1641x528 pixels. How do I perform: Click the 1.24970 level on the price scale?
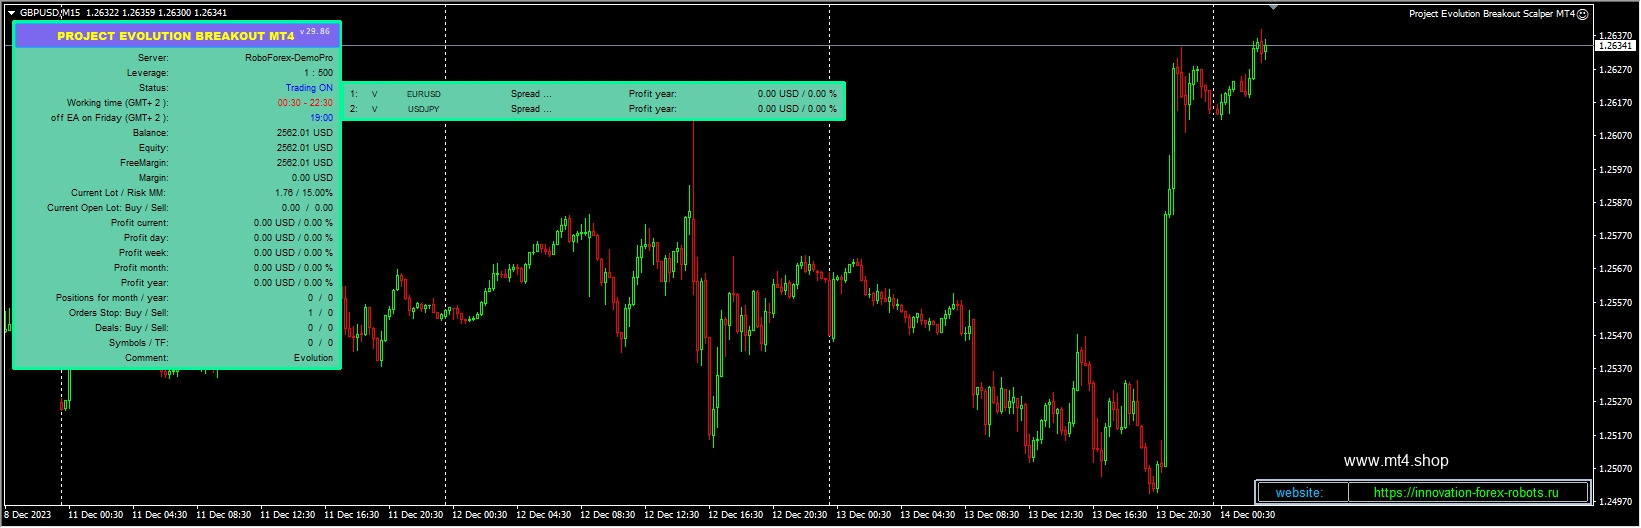pos(1616,501)
